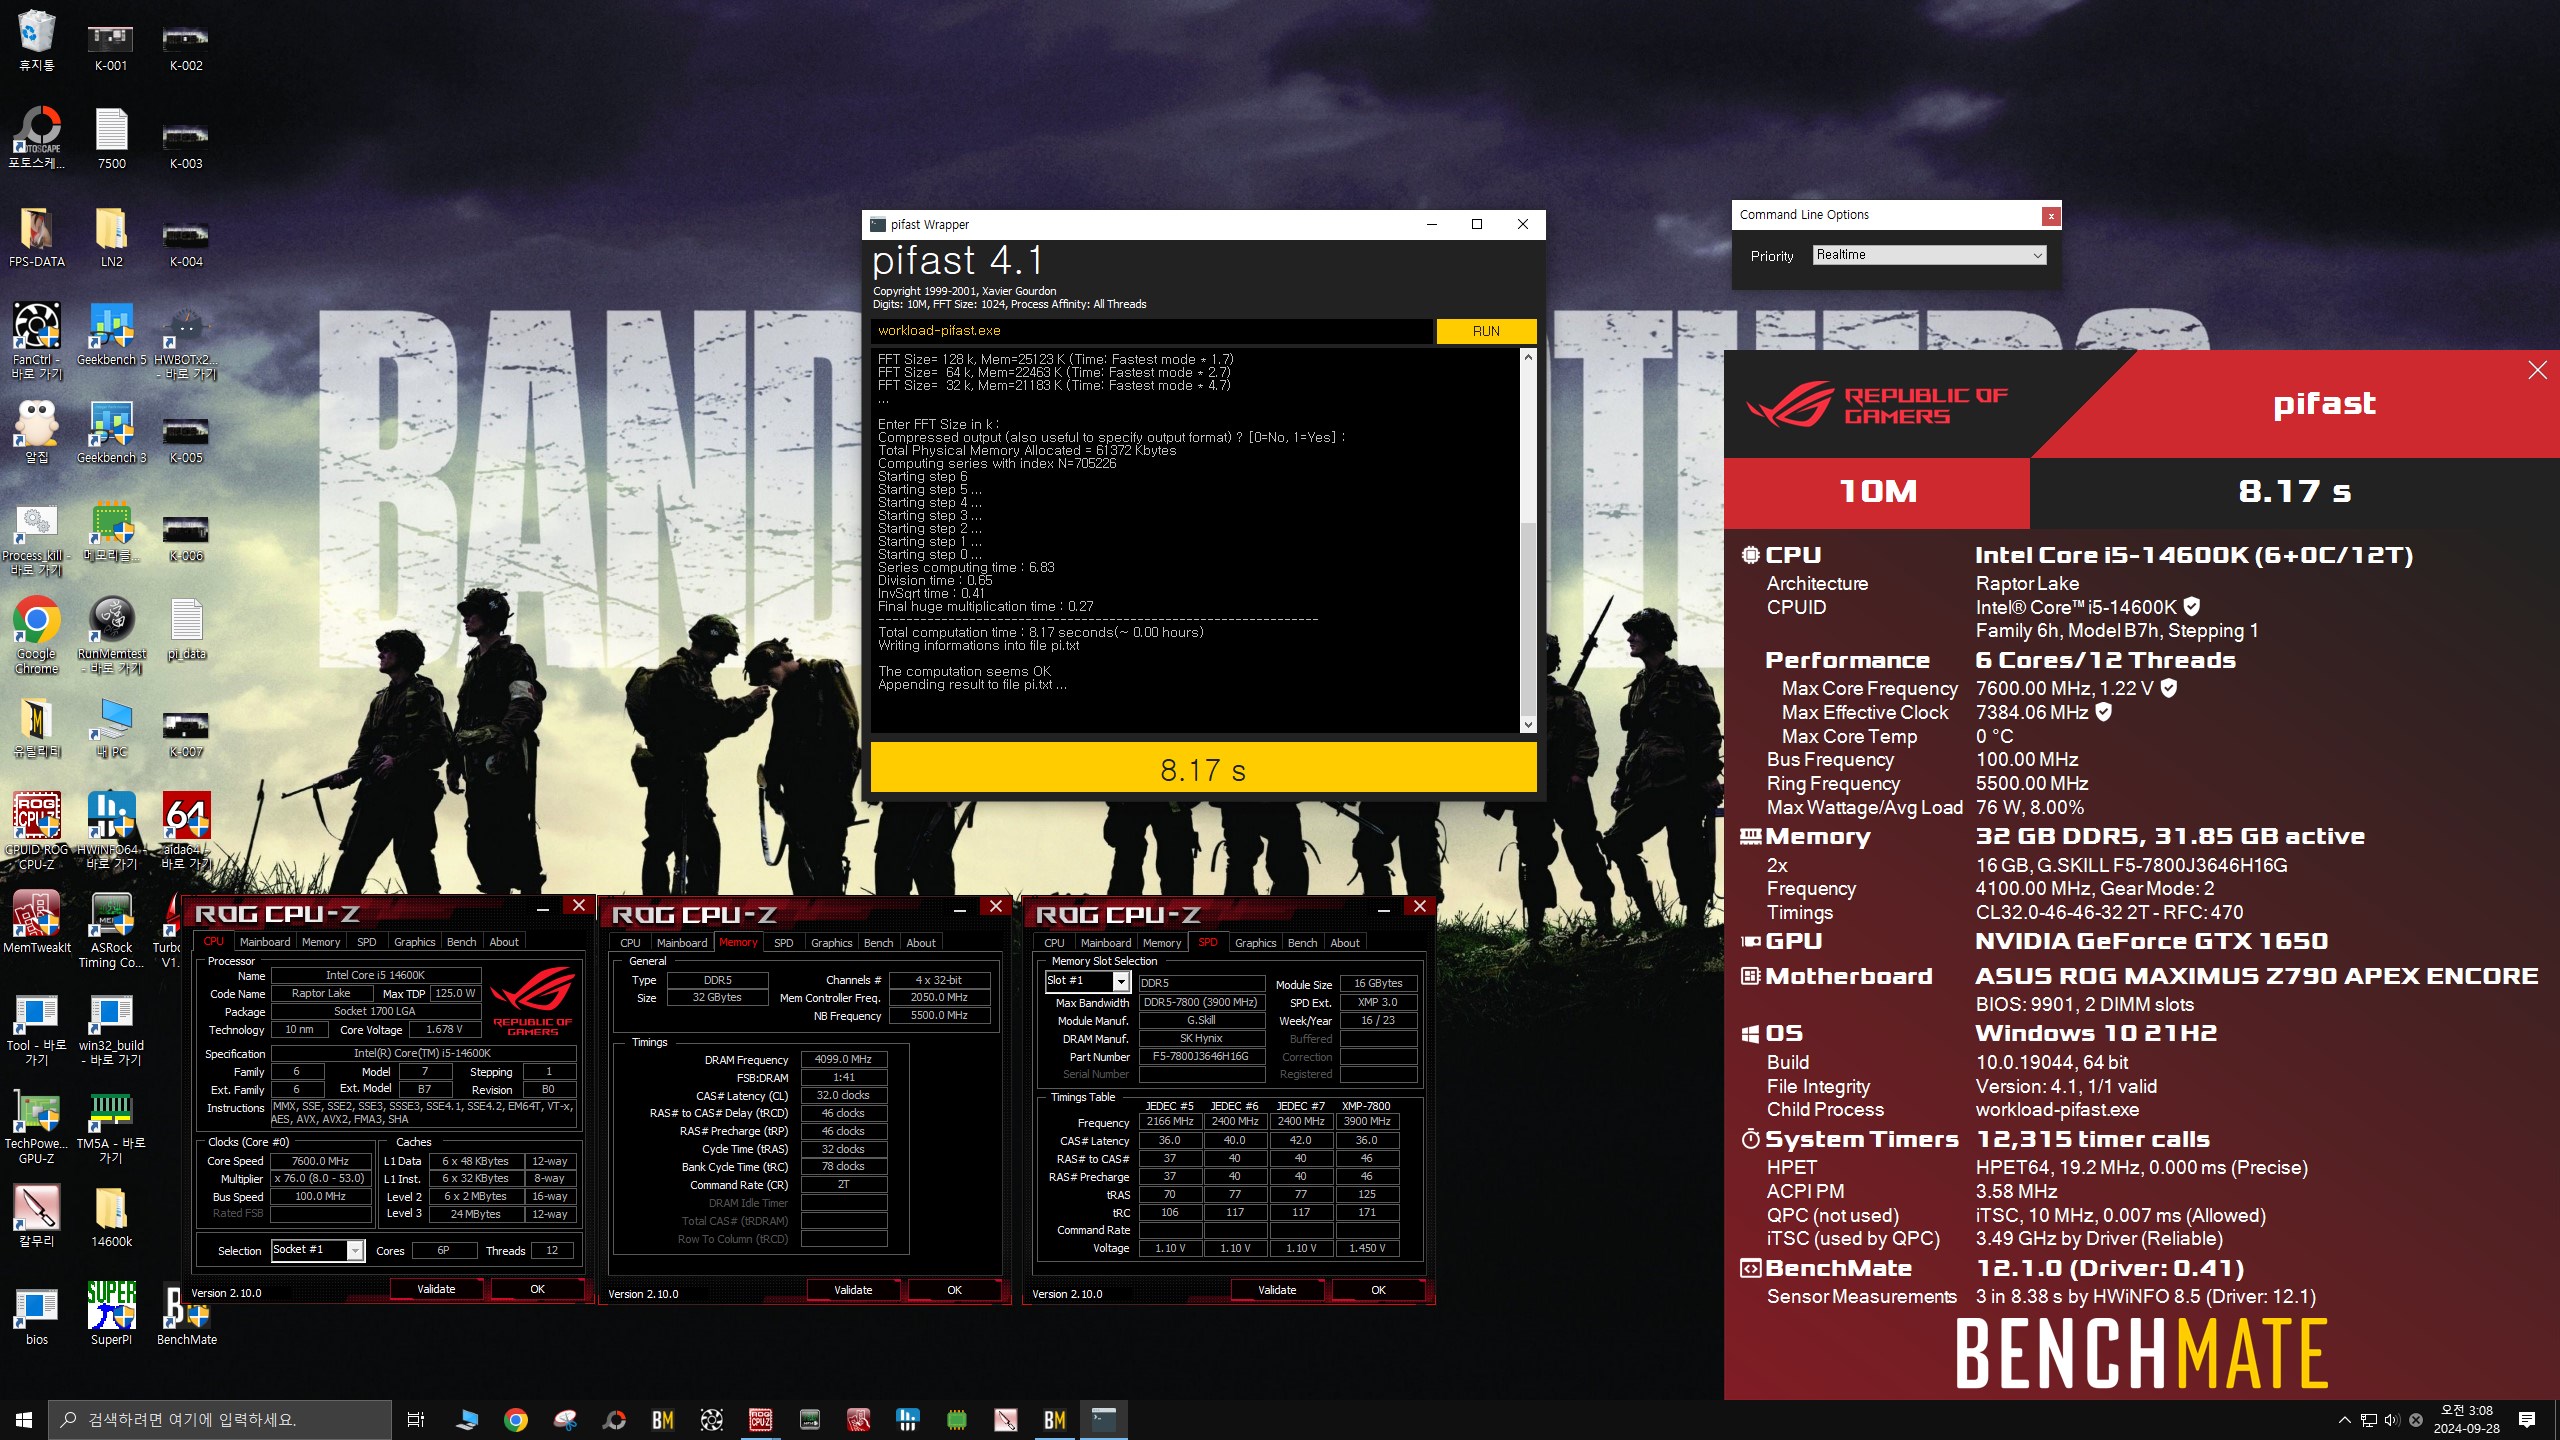
Task: Open TechPowerUp GPU-Z icon
Action: click(x=37, y=1126)
